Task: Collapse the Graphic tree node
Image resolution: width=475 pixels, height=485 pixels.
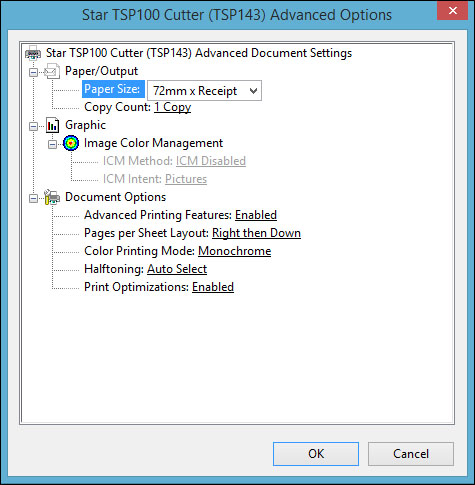Action: coord(33,126)
